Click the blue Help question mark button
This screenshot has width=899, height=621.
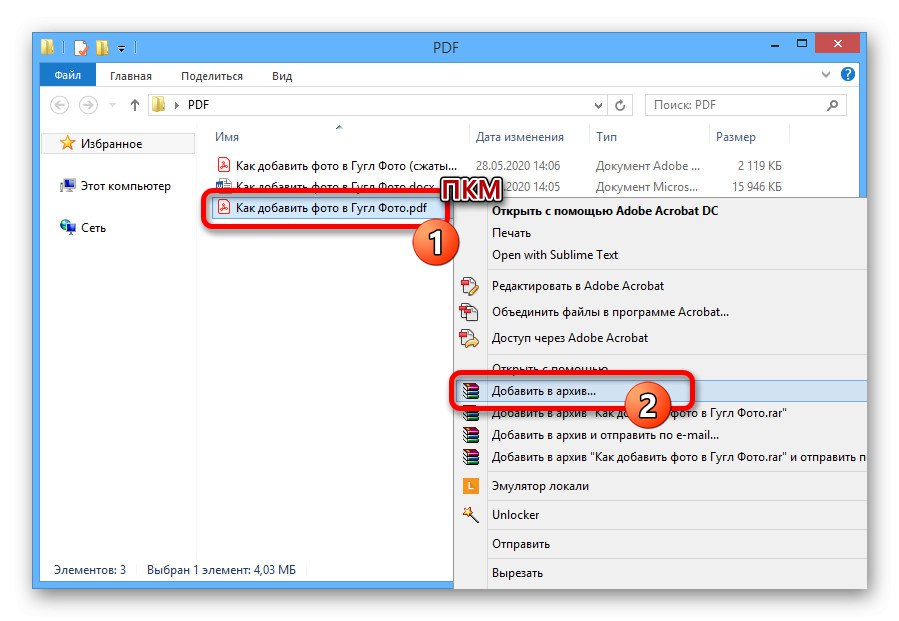click(x=847, y=74)
